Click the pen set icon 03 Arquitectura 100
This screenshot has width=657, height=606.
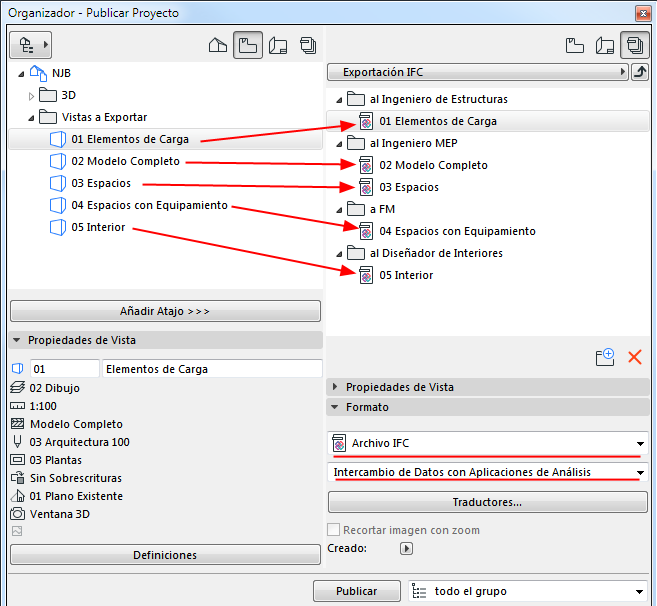pyautogui.click(x=17, y=441)
